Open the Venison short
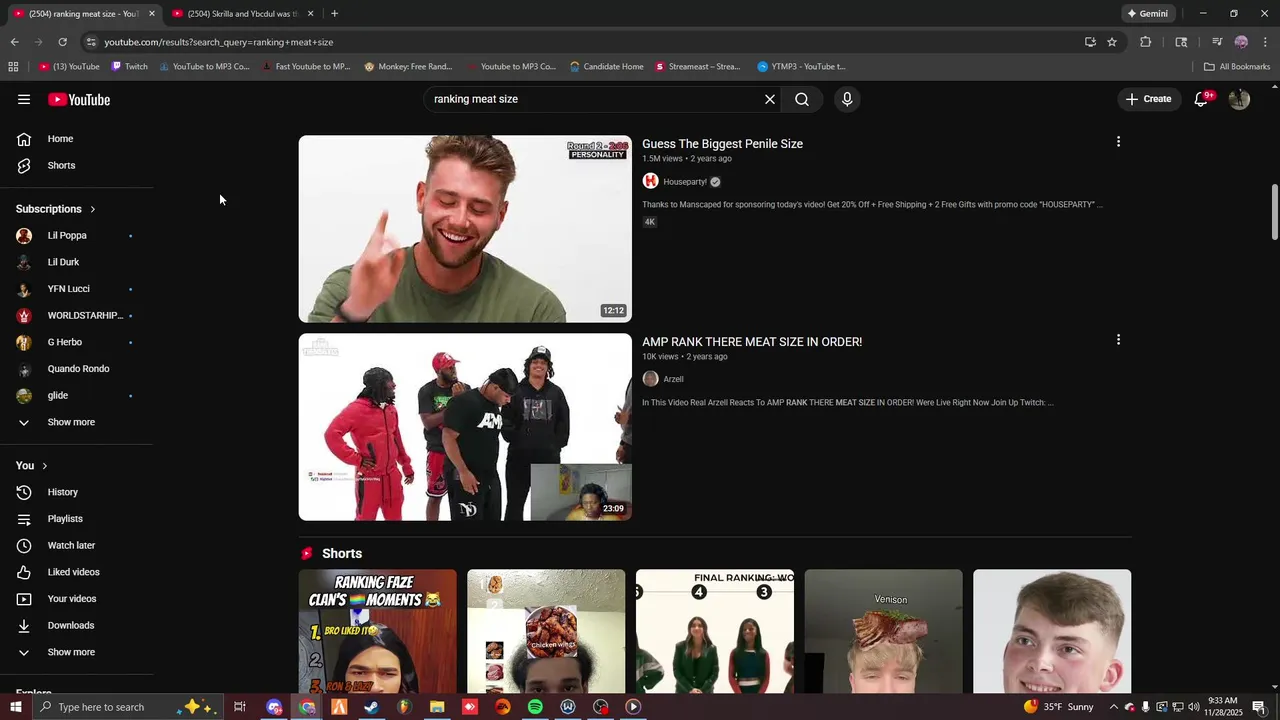 (884, 632)
